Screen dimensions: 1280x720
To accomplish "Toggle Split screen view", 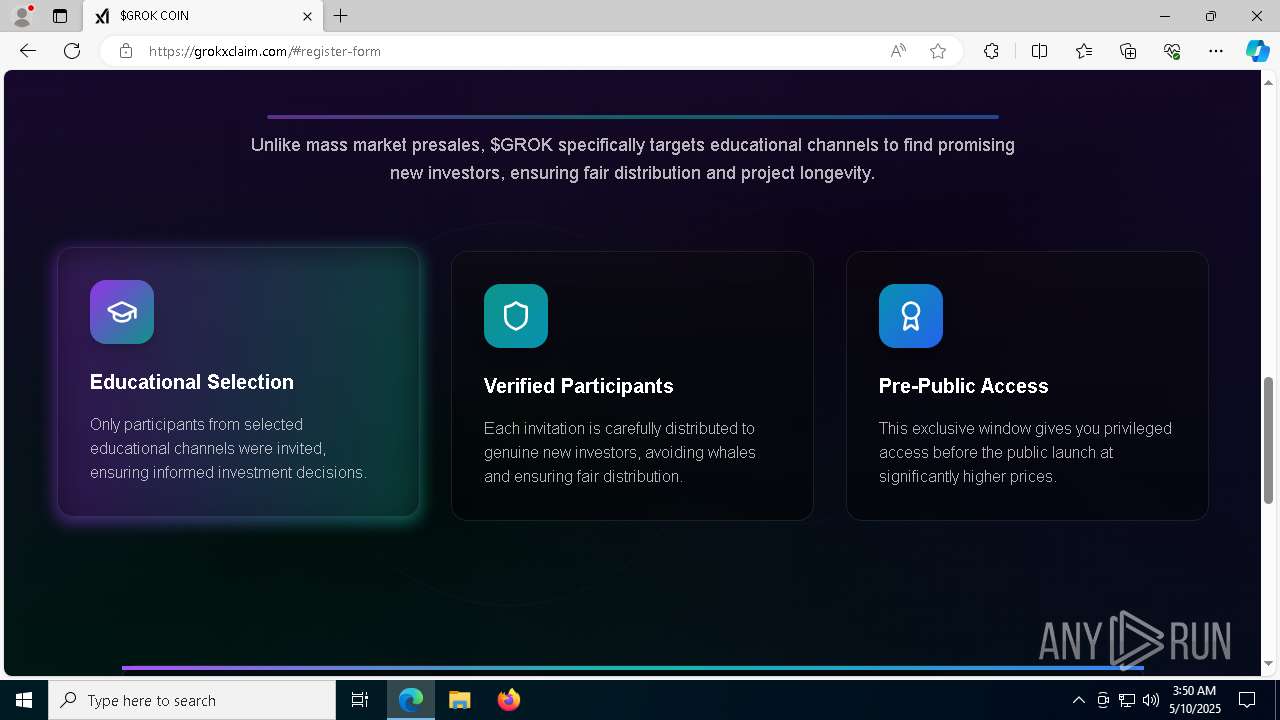I will (x=1039, y=51).
